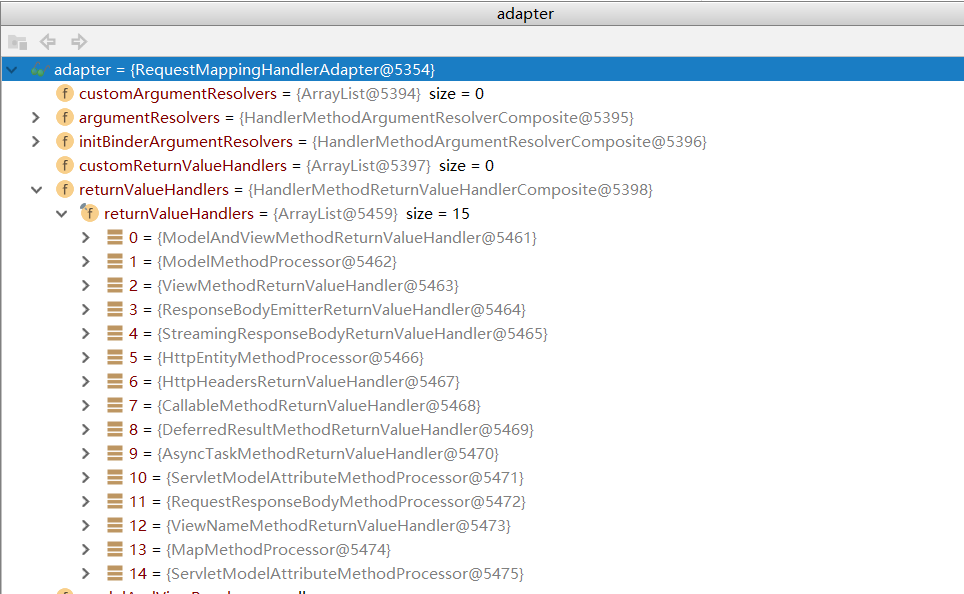964x594 pixels.
Task: Select MapMethodProcessor@5474 value text
Action: pyautogui.click(x=278, y=549)
